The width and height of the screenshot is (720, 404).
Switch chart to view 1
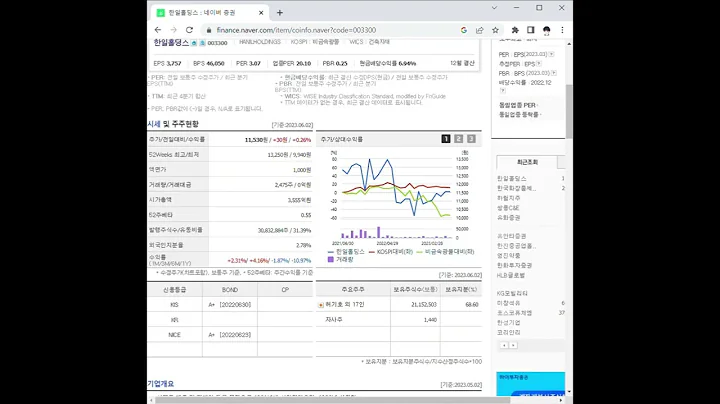tap(446, 139)
